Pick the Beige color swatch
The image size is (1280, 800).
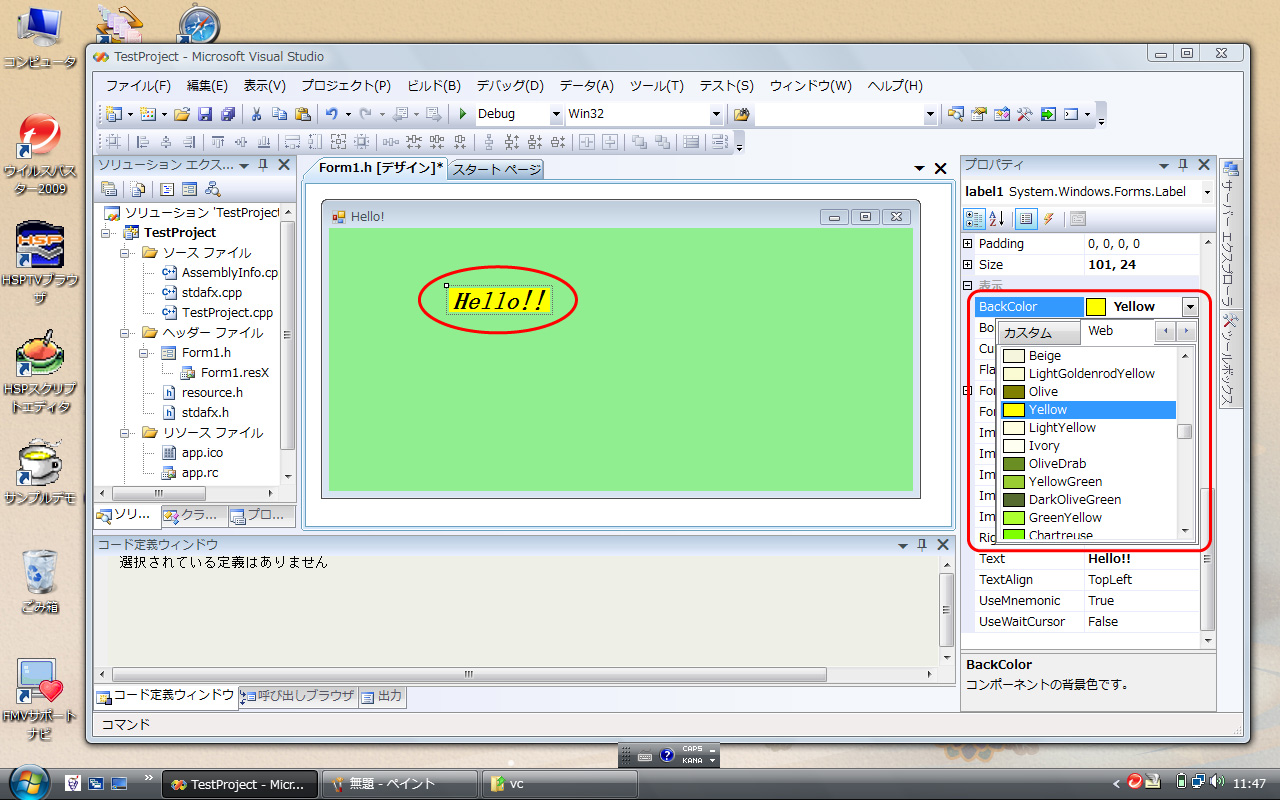pos(1014,356)
